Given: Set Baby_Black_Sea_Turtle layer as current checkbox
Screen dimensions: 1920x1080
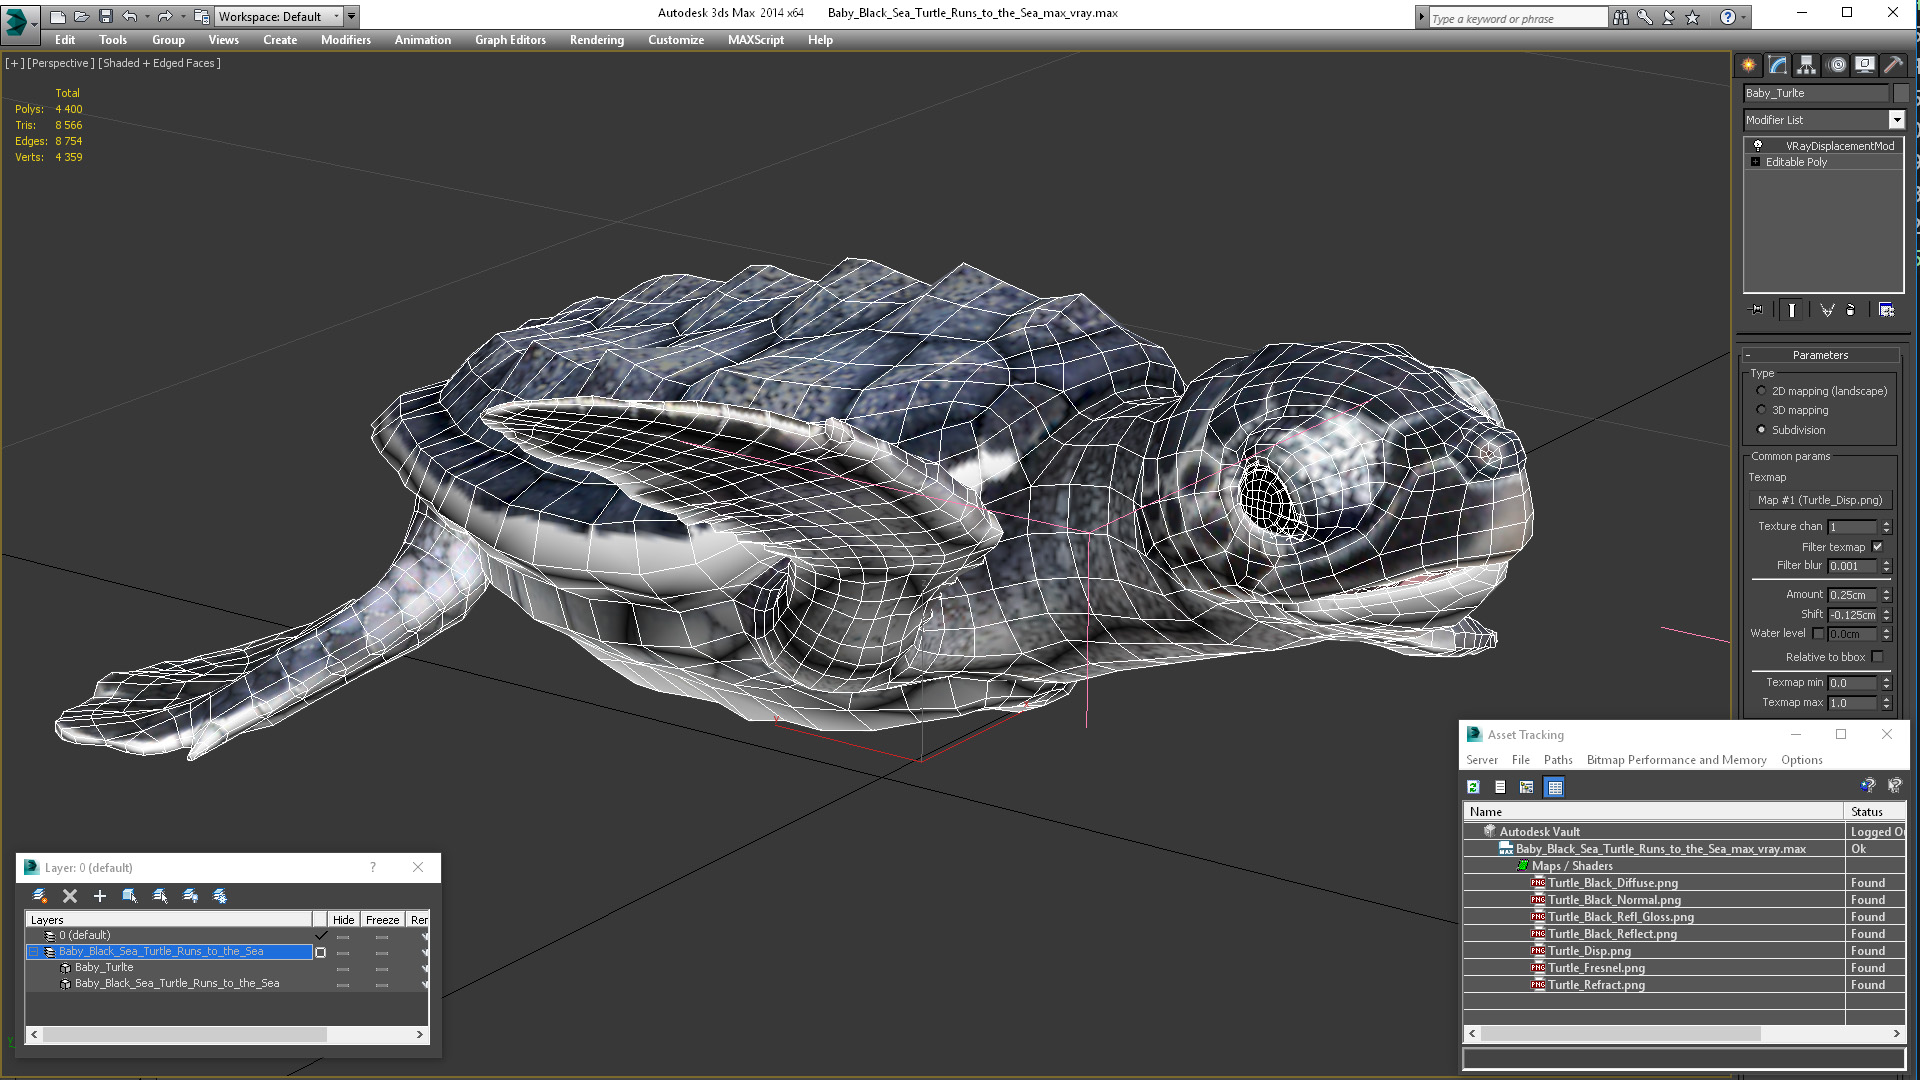Looking at the screenshot, I should [x=320, y=952].
